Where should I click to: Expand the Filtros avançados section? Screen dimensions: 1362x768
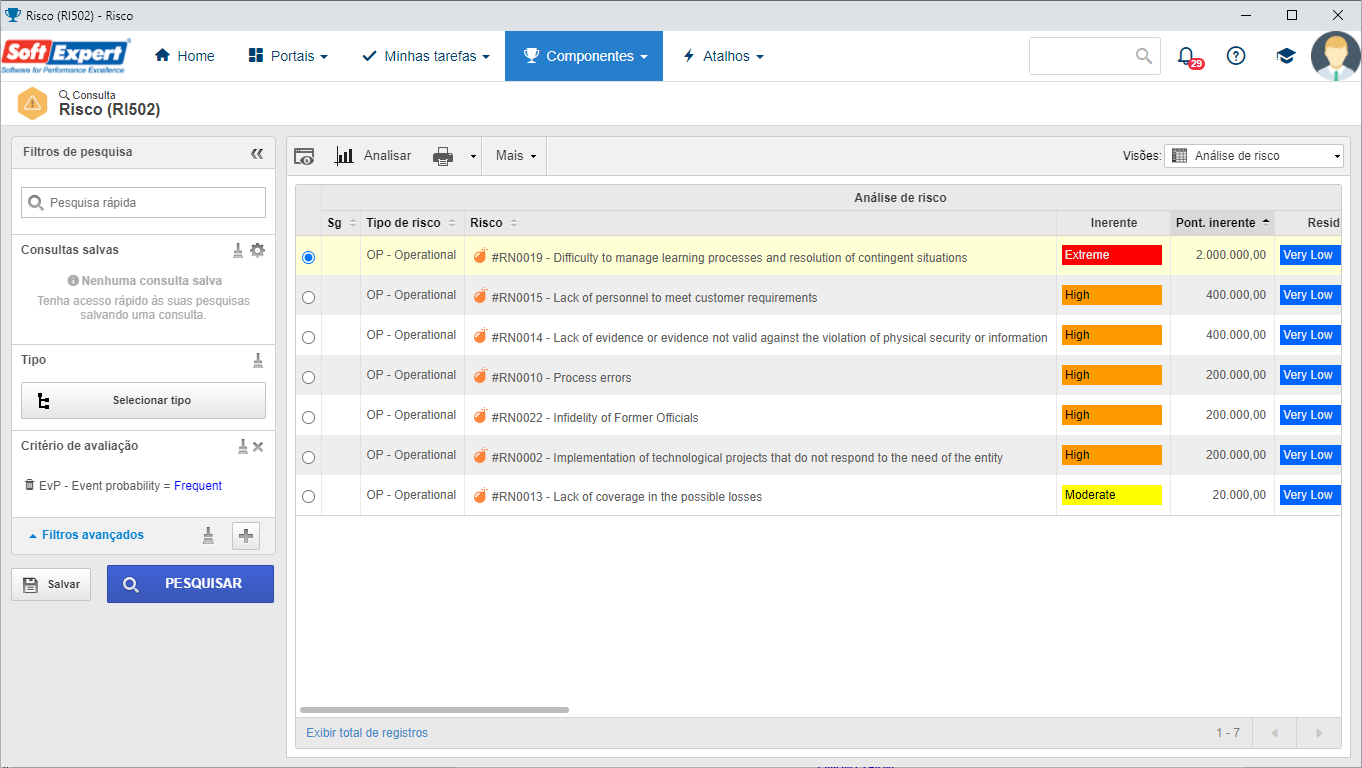pyautogui.click(x=87, y=535)
